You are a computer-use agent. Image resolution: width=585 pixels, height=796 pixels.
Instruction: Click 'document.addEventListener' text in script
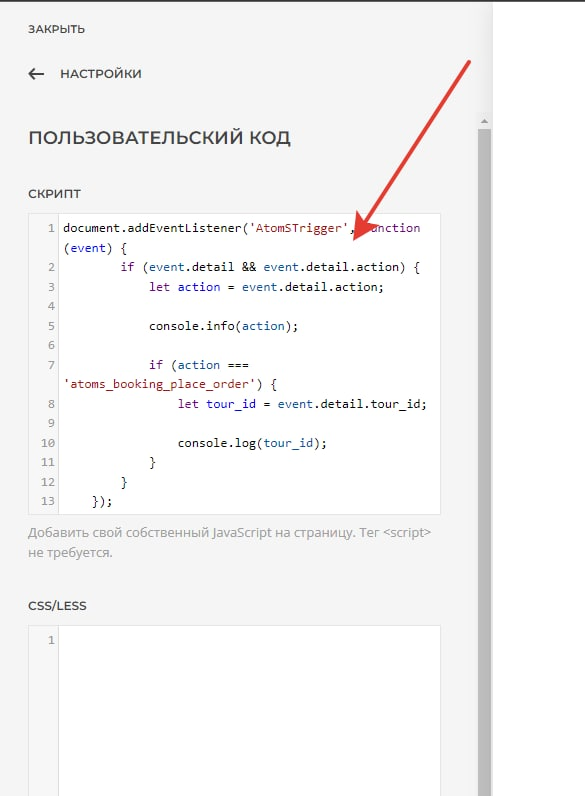click(152, 228)
